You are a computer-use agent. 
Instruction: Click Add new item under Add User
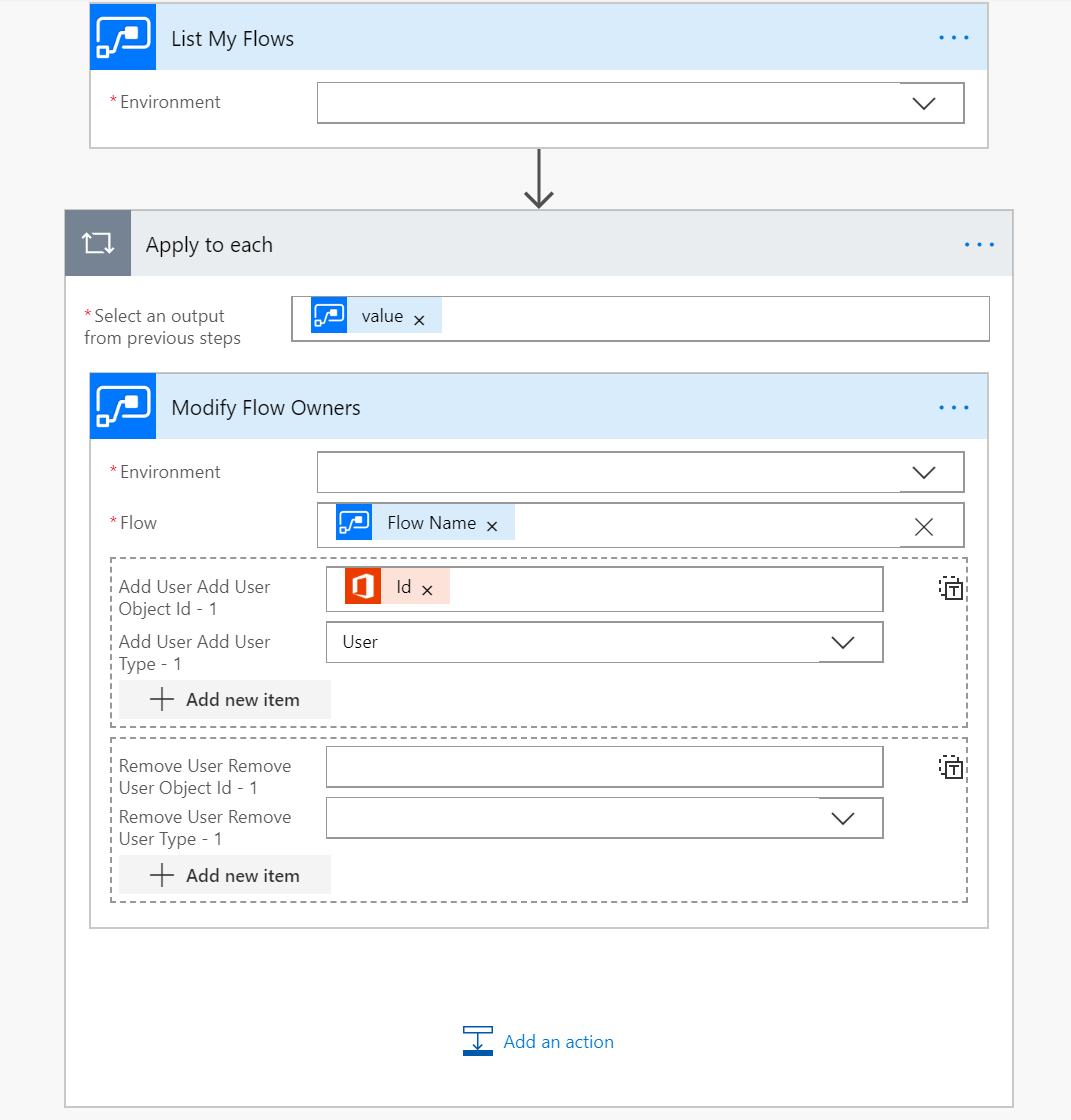click(224, 699)
